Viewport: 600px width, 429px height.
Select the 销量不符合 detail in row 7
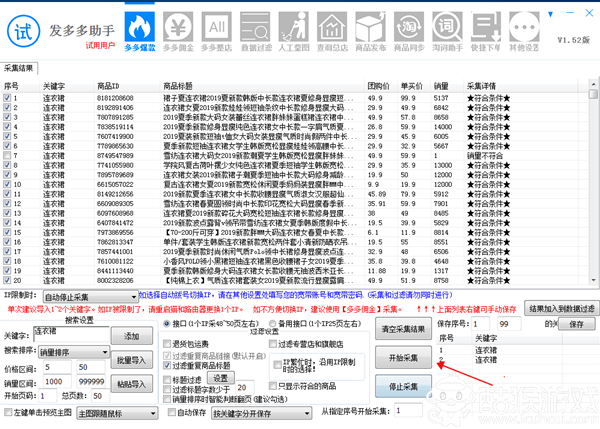485,155
